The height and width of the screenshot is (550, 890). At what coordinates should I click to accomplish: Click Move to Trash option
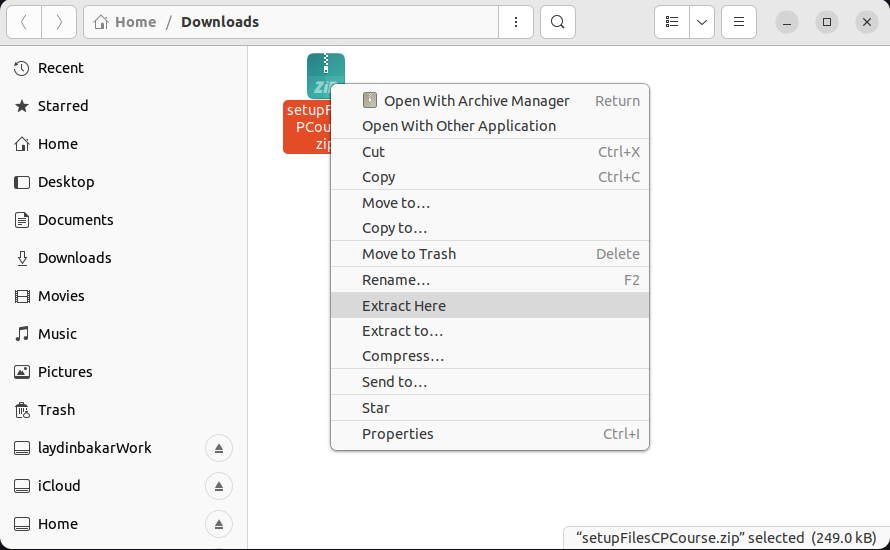409,254
